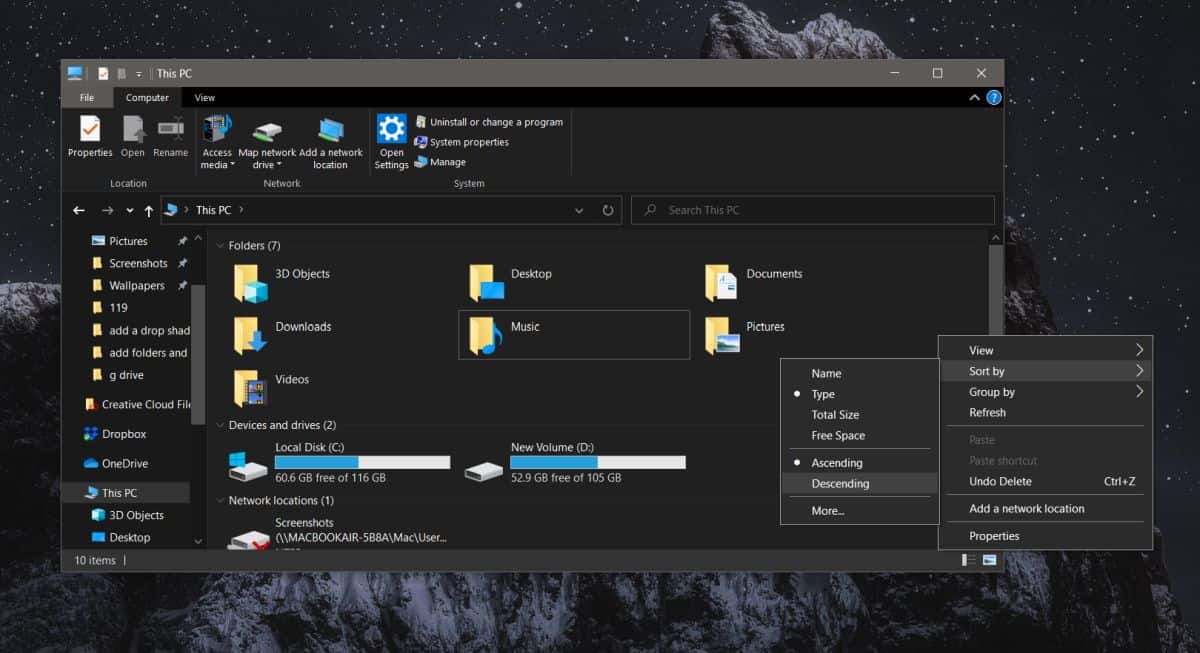The image size is (1200, 653).
Task: Click the Search This PC field
Action: coord(813,210)
